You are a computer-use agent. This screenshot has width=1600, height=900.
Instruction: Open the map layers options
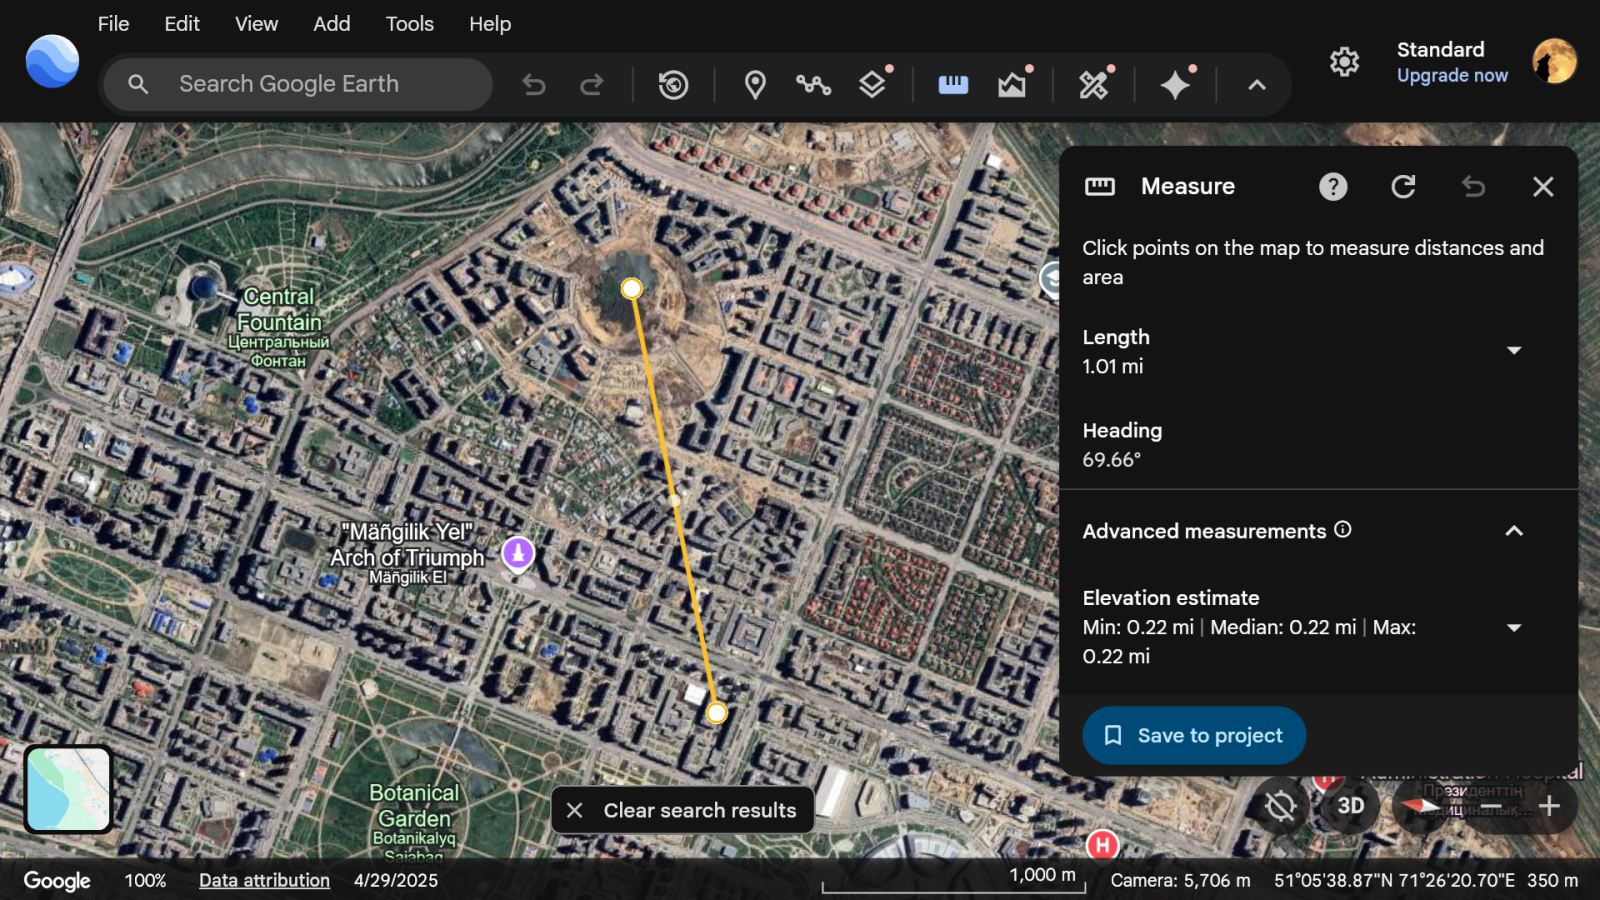coord(873,85)
